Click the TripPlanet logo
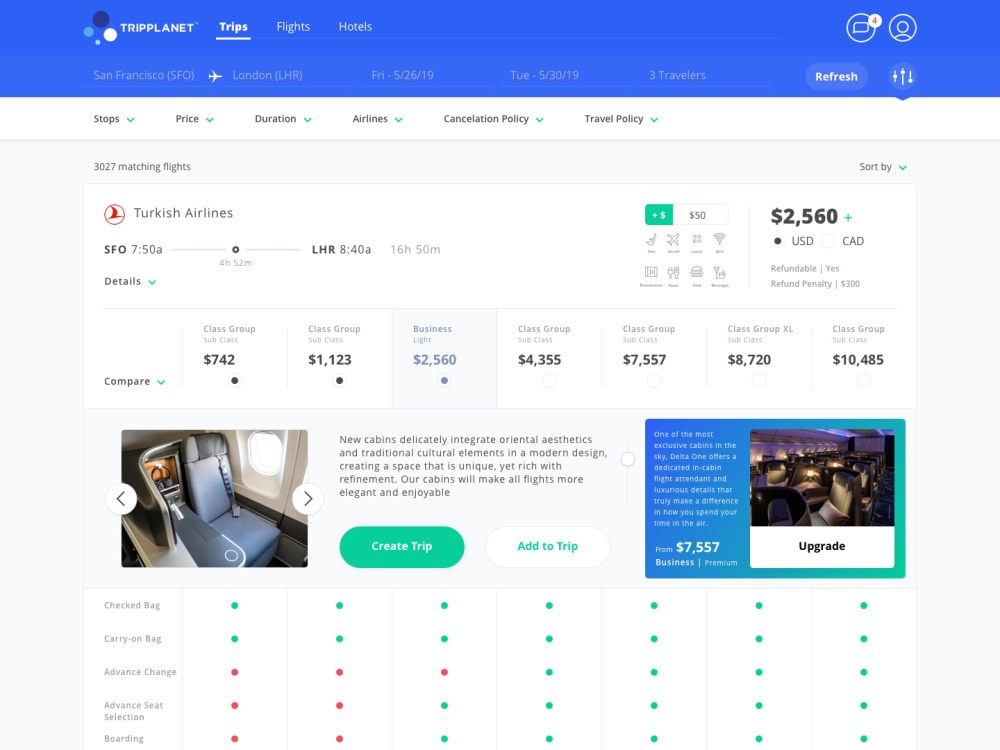Screen dimensions: 1000x750 tap(139, 27)
